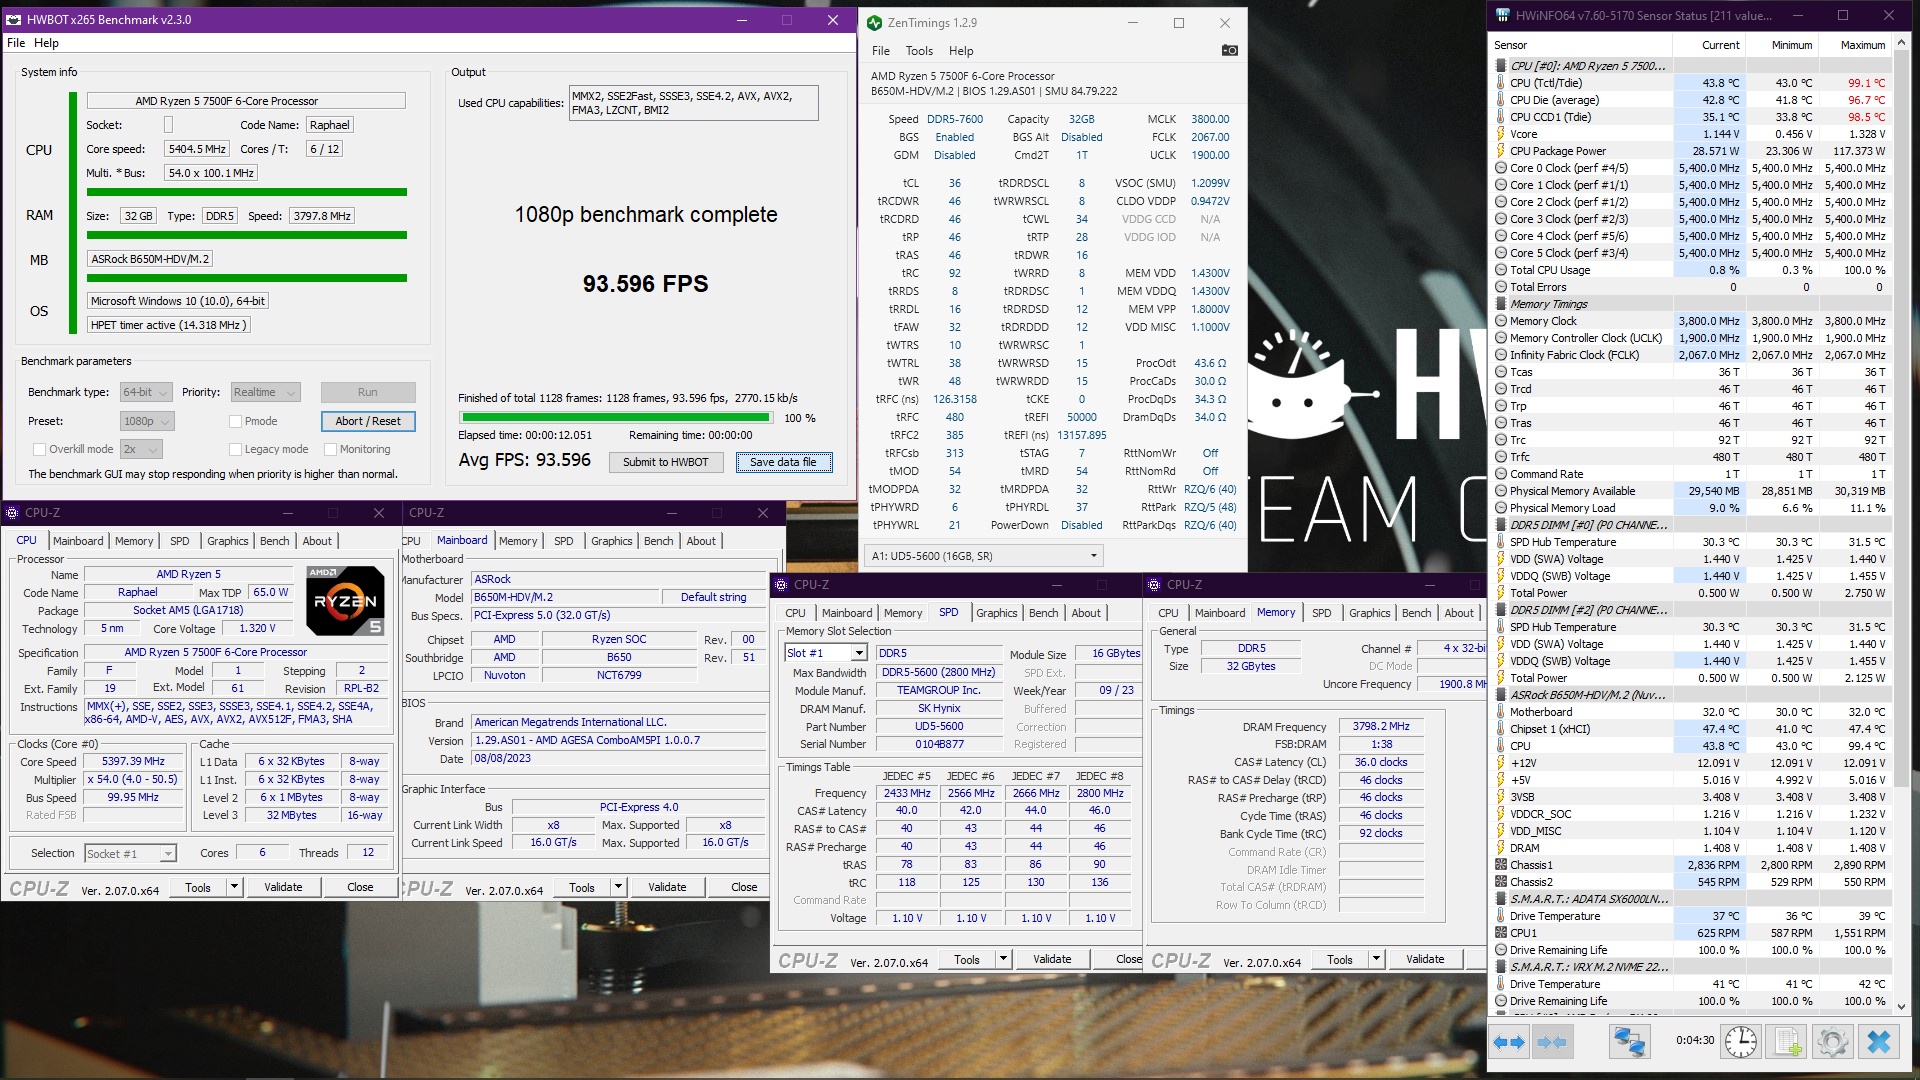Click the HWiNFO64 title bar icon
The height and width of the screenshot is (1080, 1920).
pos(1502,15)
